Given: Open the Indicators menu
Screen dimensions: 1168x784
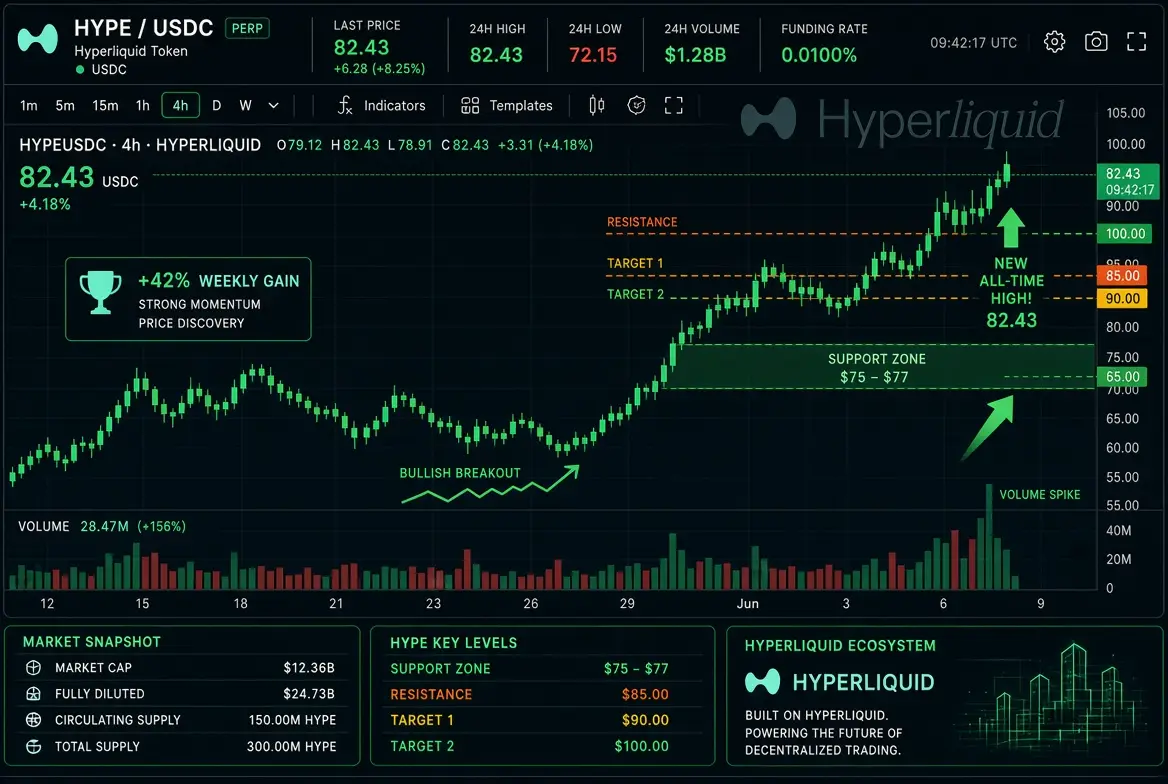Looking at the screenshot, I should (394, 106).
